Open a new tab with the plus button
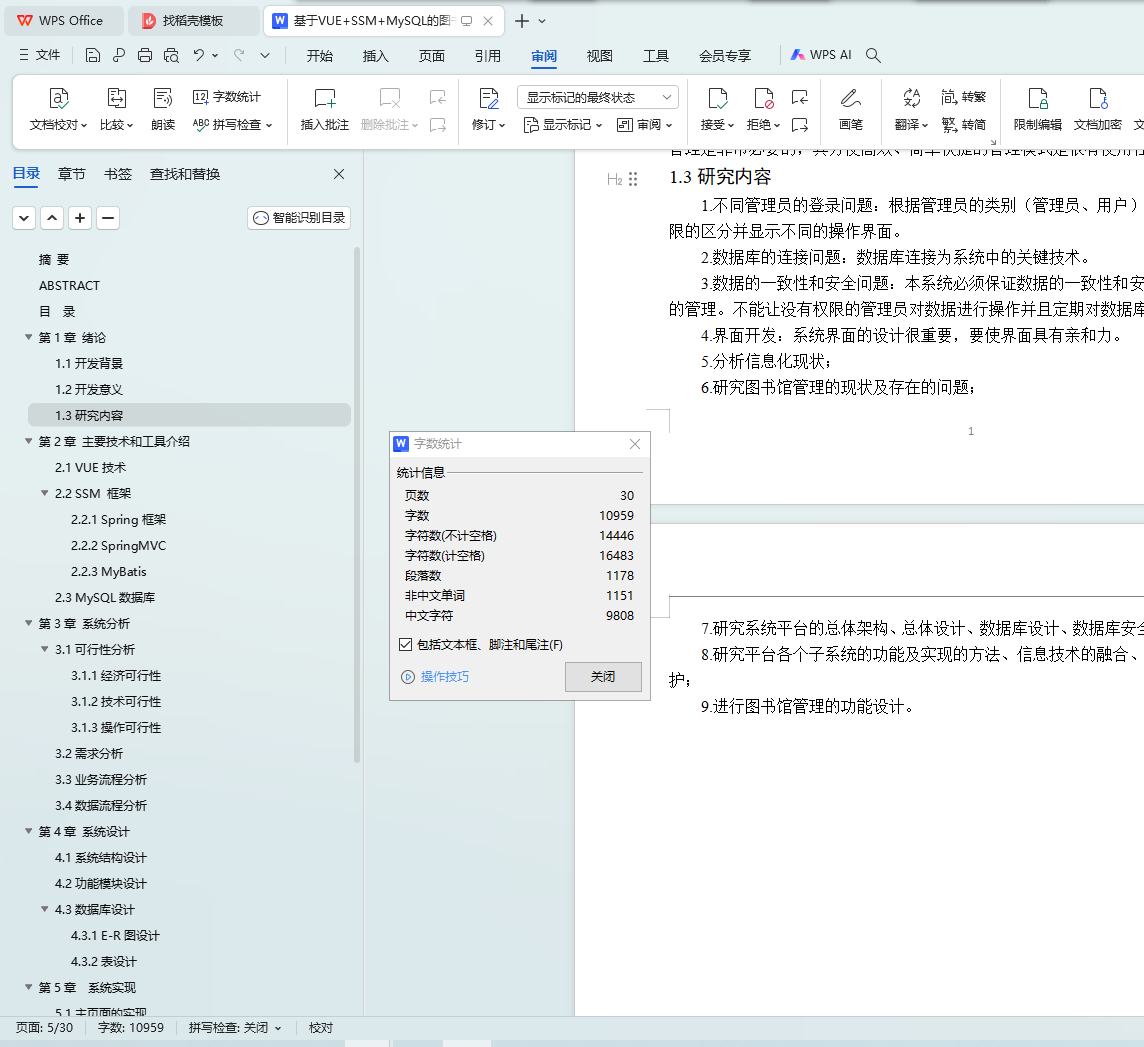This screenshot has height=1047, width=1144. click(x=521, y=20)
